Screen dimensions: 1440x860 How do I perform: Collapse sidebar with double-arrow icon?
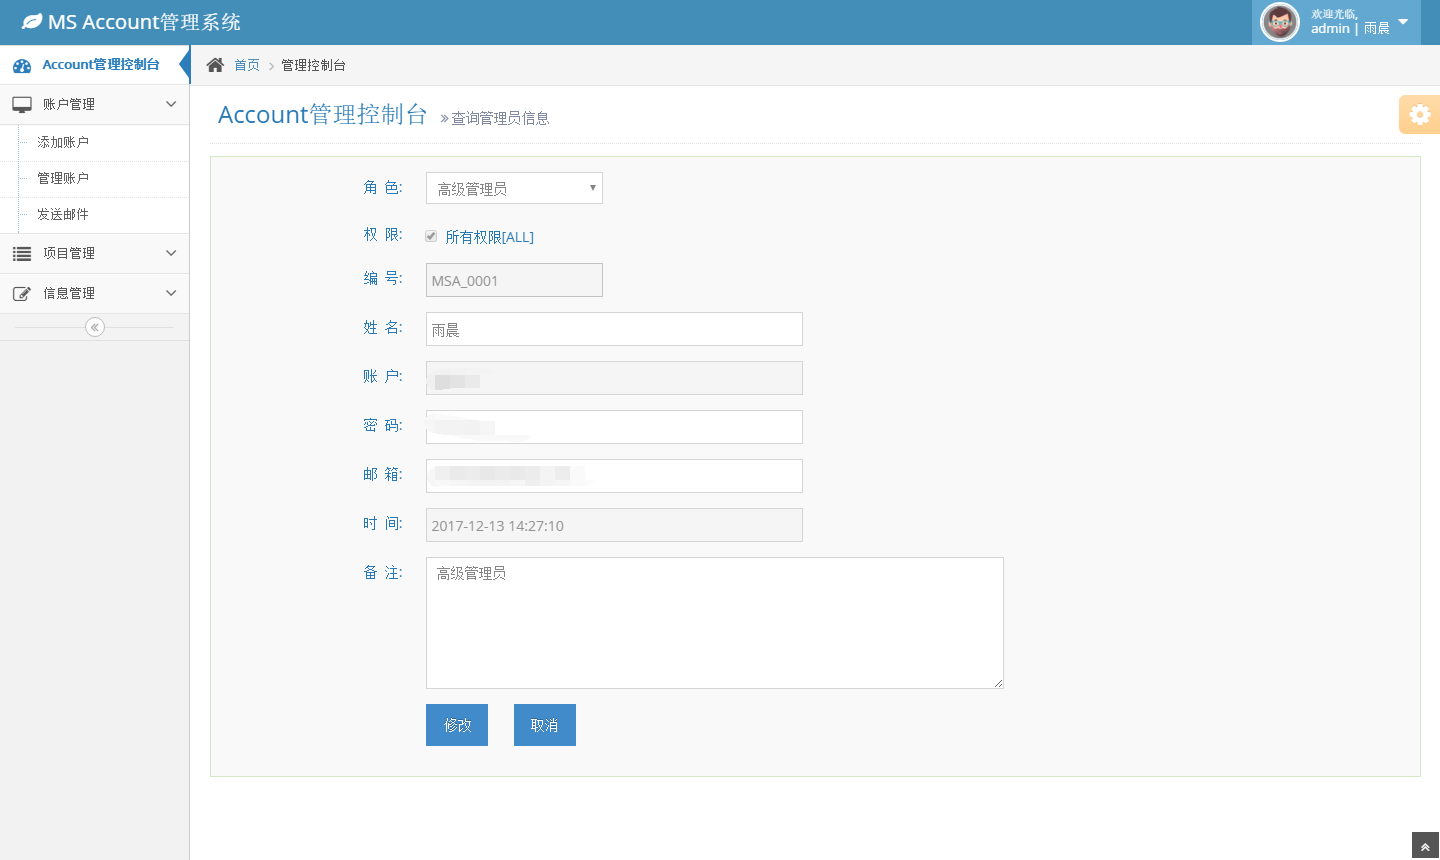pos(95,327)
